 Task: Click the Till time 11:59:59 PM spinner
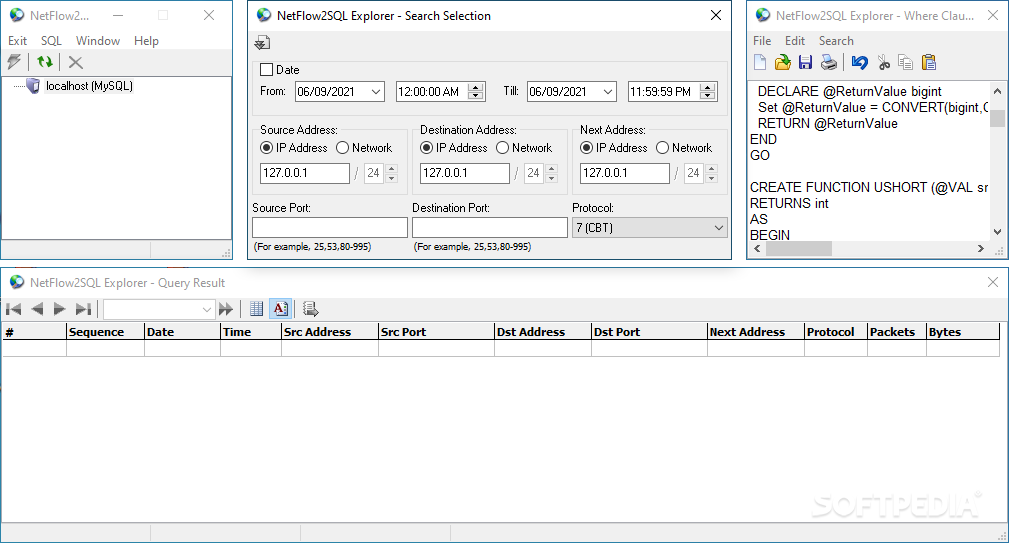pos(708,92)
